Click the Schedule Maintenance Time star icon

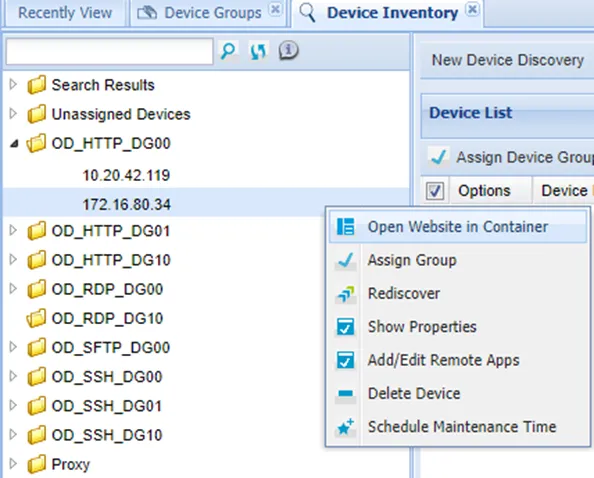345,427
